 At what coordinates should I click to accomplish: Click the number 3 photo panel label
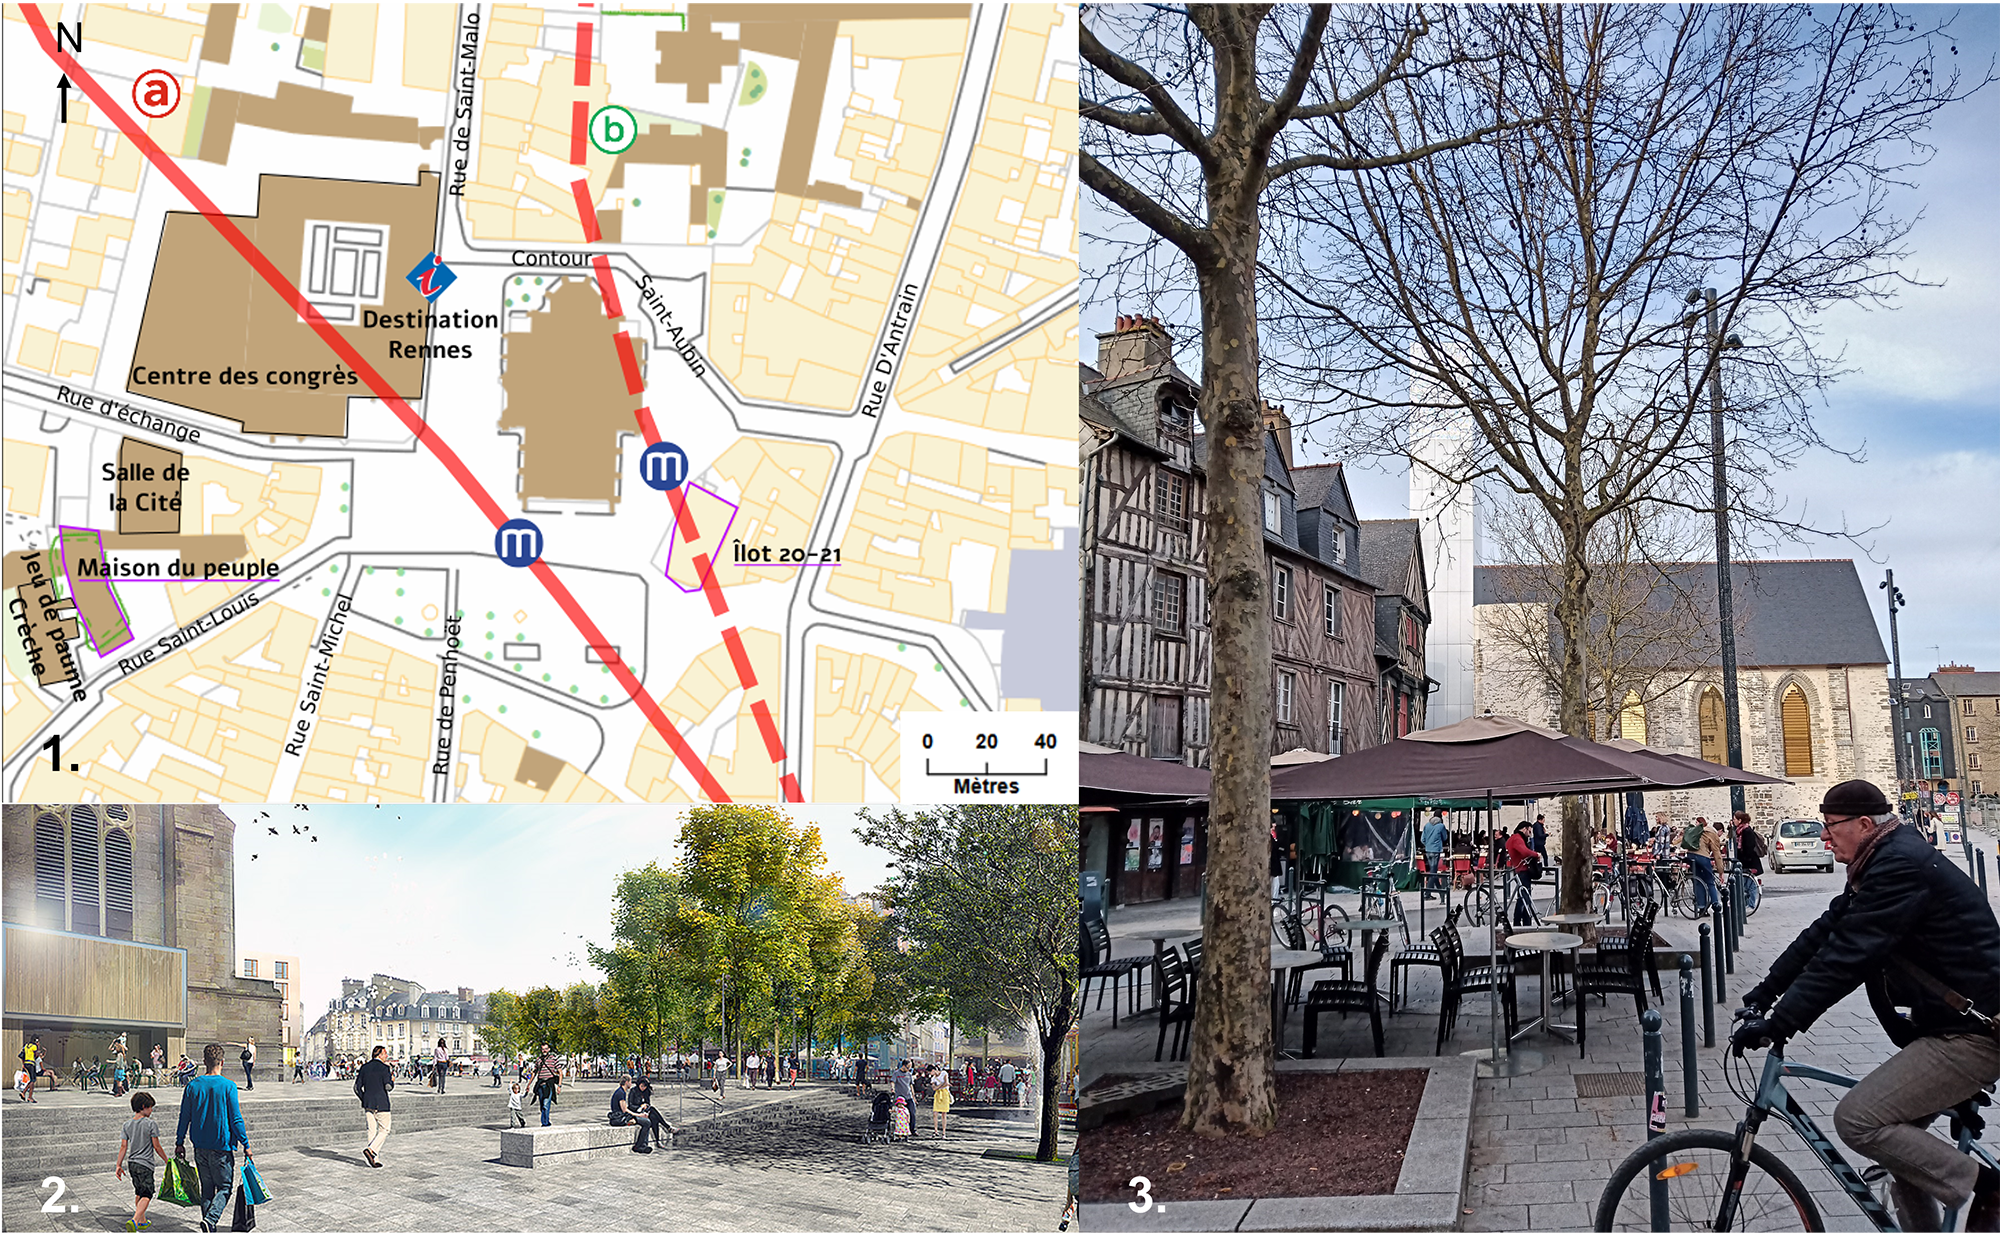pyautogui.click(x=1146, y=1195)
